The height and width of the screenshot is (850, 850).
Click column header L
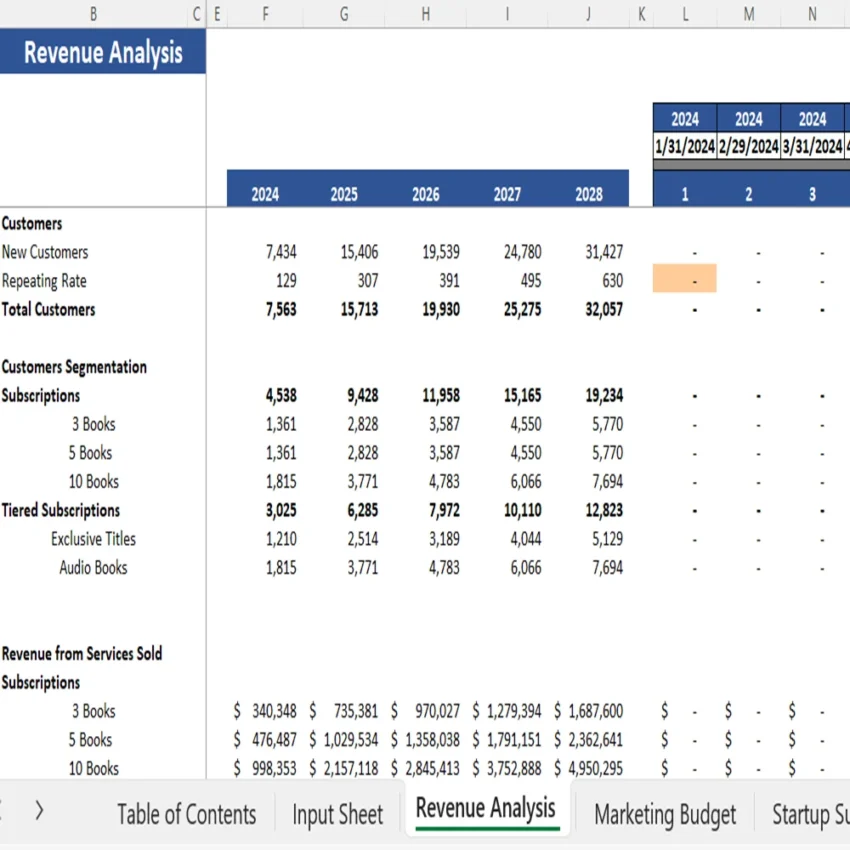(685, 14)
